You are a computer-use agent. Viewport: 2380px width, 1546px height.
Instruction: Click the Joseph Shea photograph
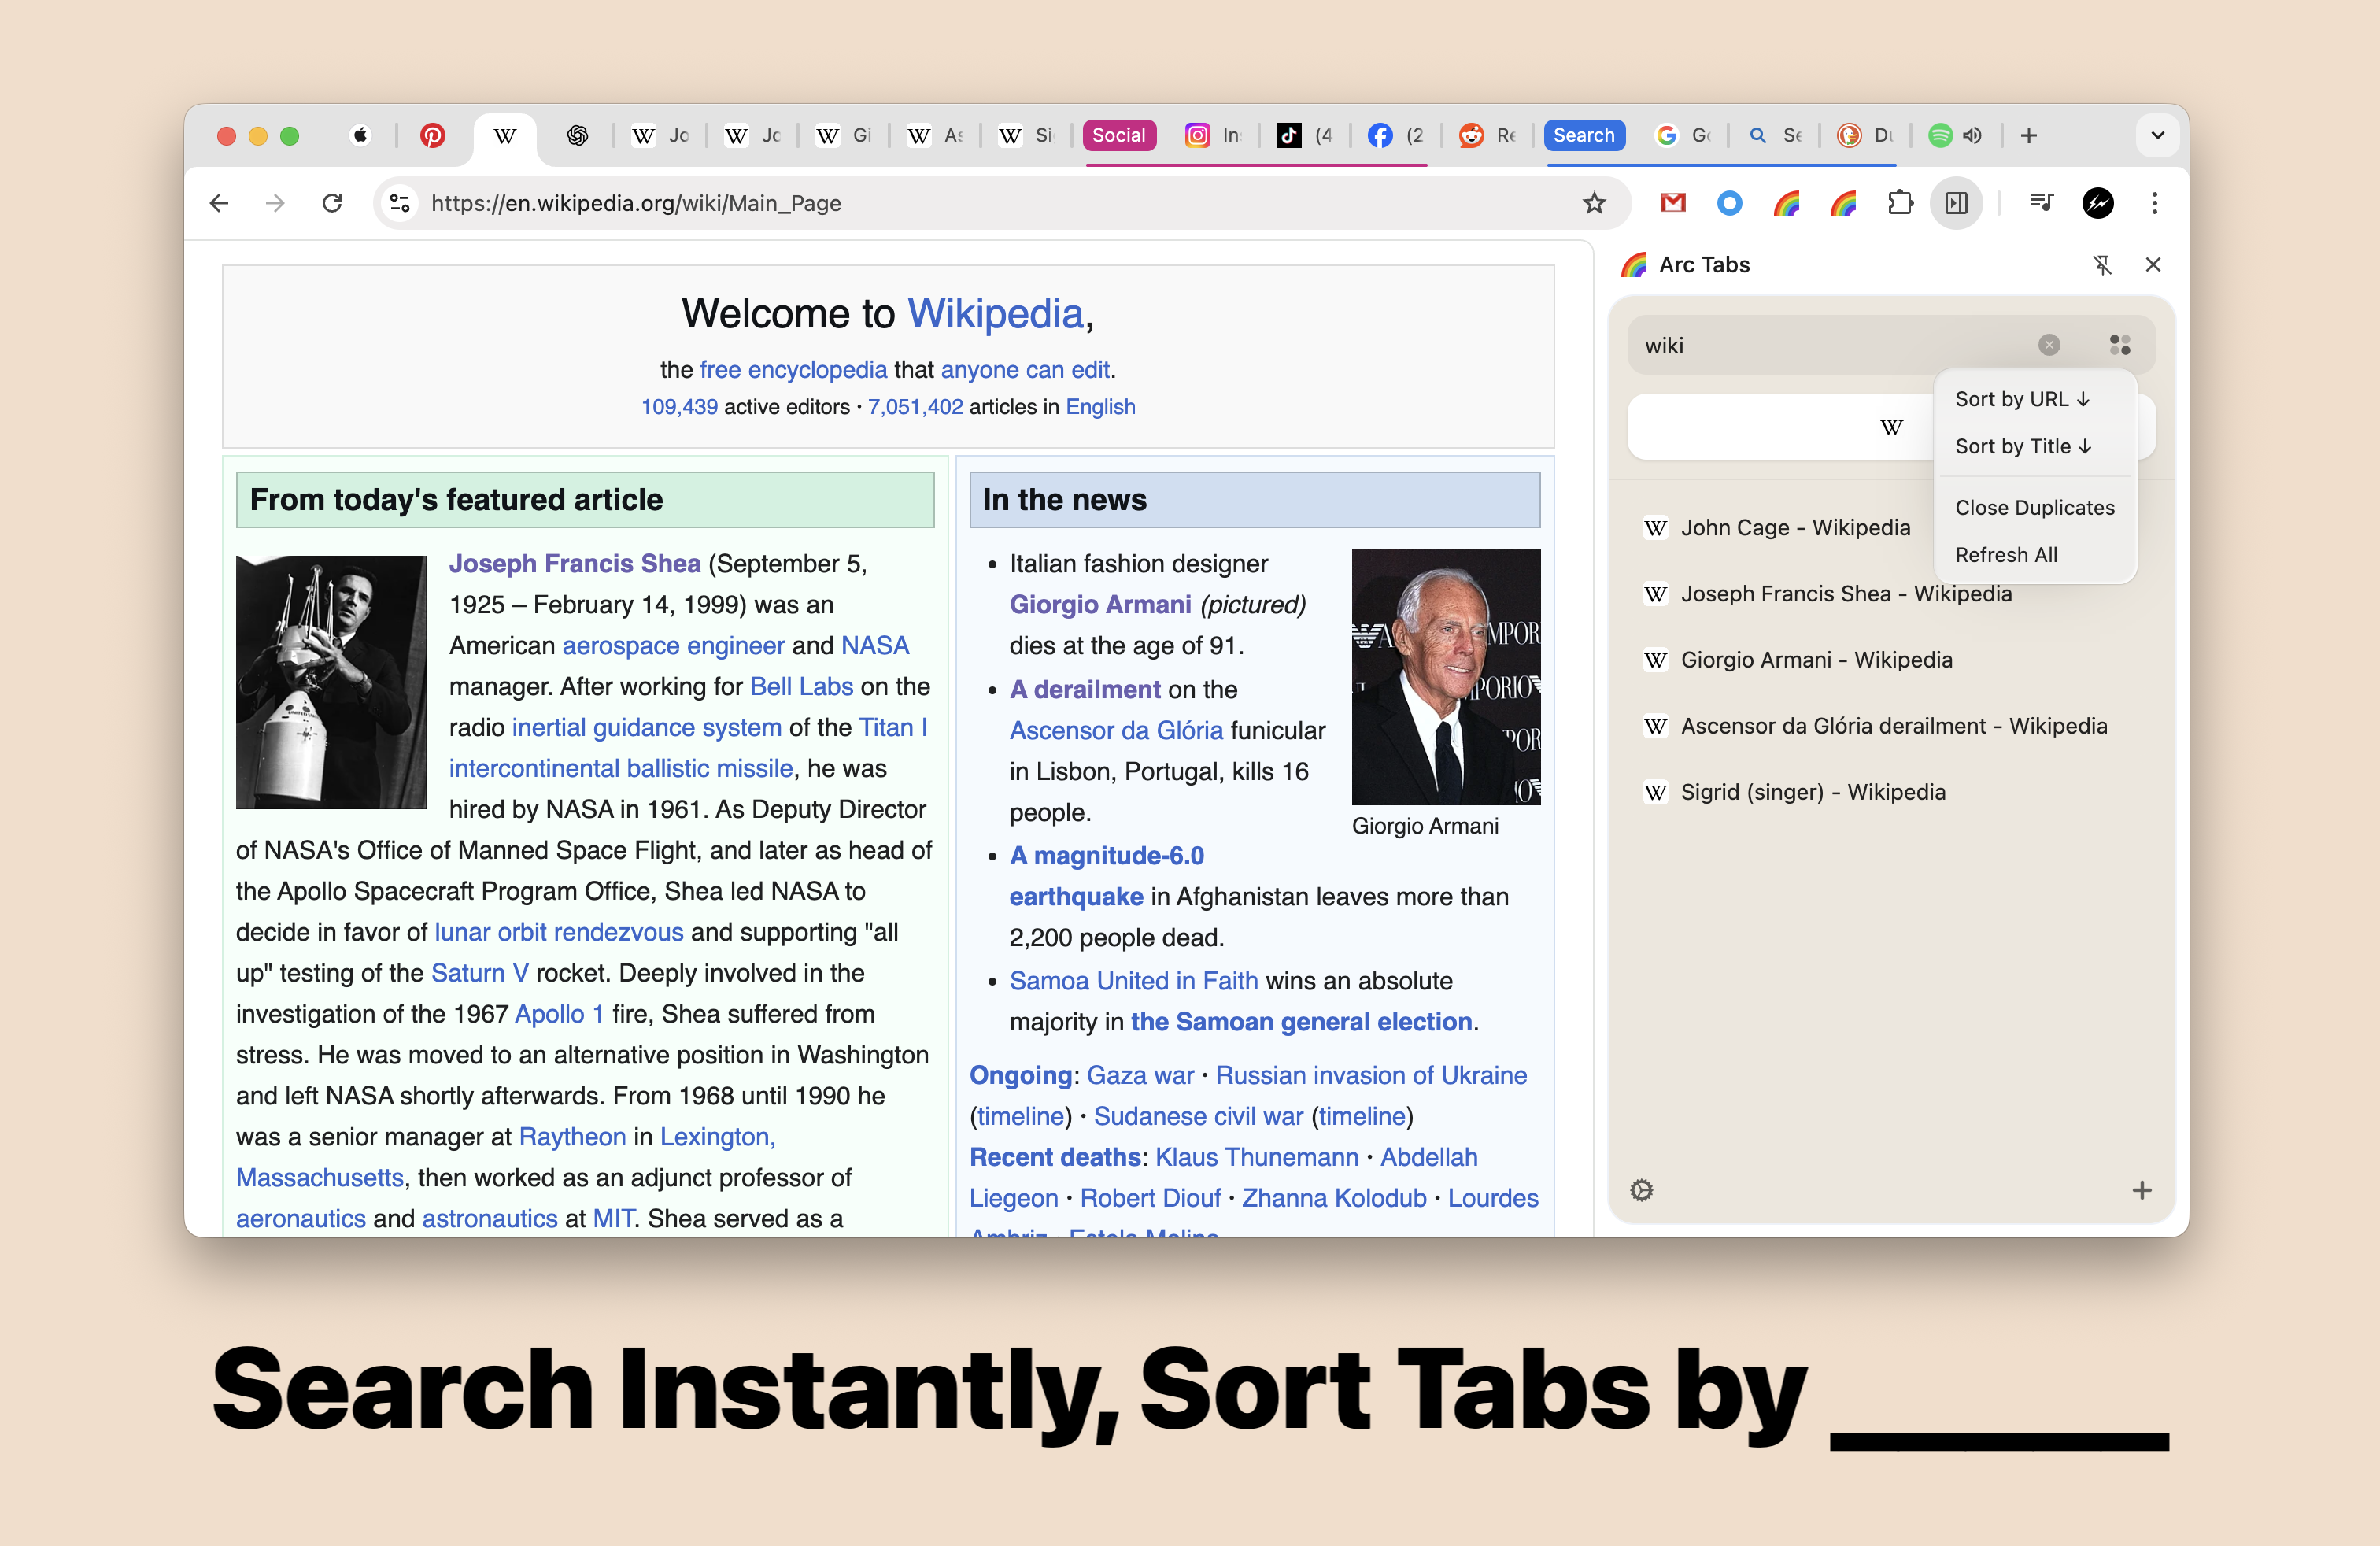coord(331,682)
